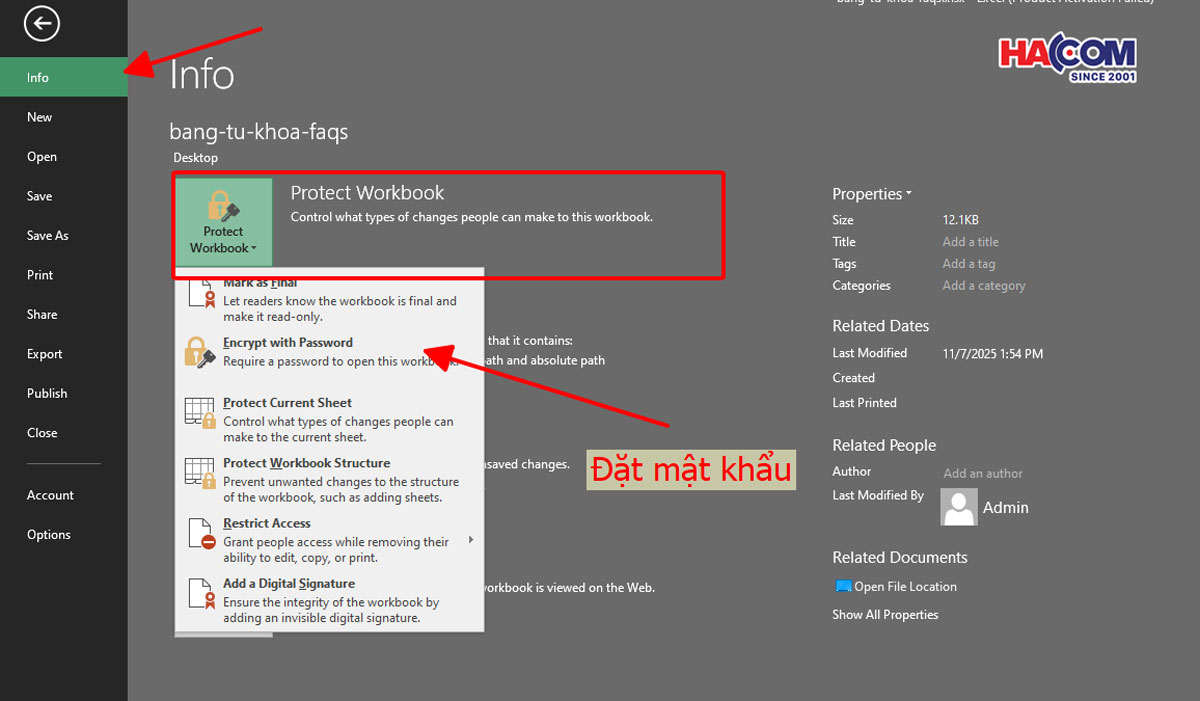Select Save As in the sidebar
Image resolution: width=1200 pixels, height=701 pixels.
[x=47, y=235]
